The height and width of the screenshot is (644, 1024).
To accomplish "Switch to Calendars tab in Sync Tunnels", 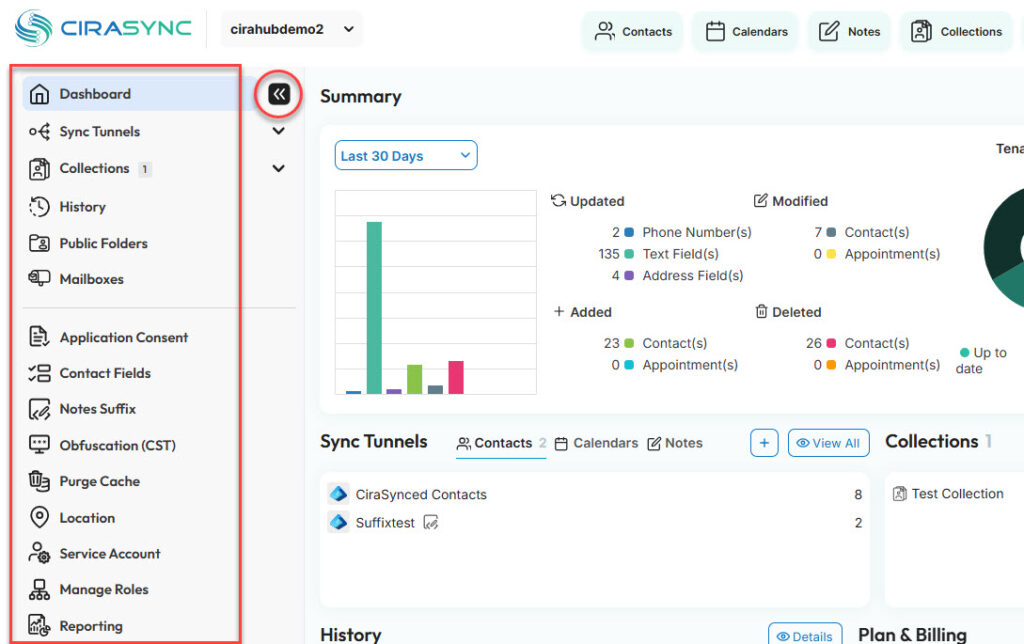I will click(596, 443).
